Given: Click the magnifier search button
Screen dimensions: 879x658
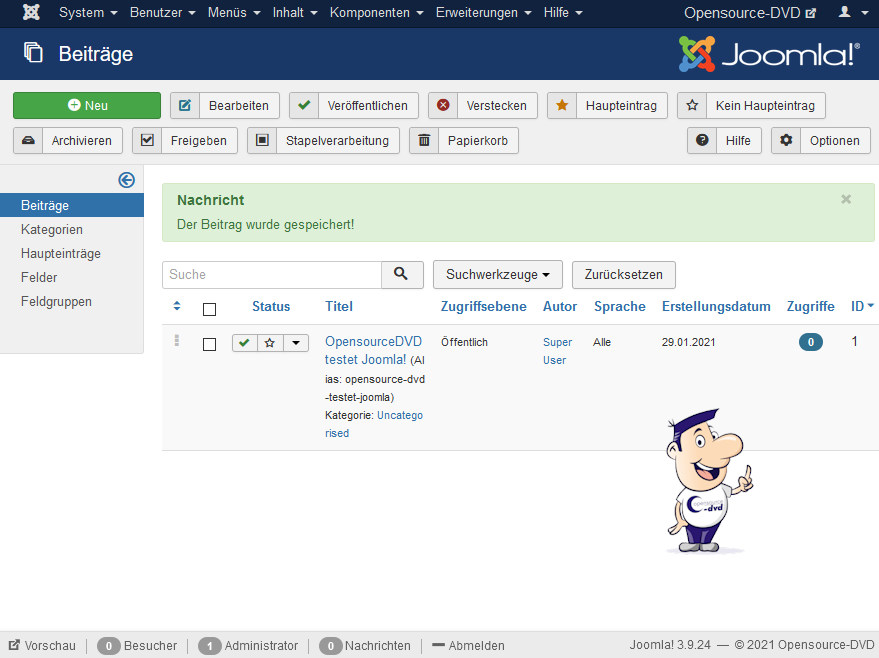Looking at the screenshot, I should click(402, 274).
